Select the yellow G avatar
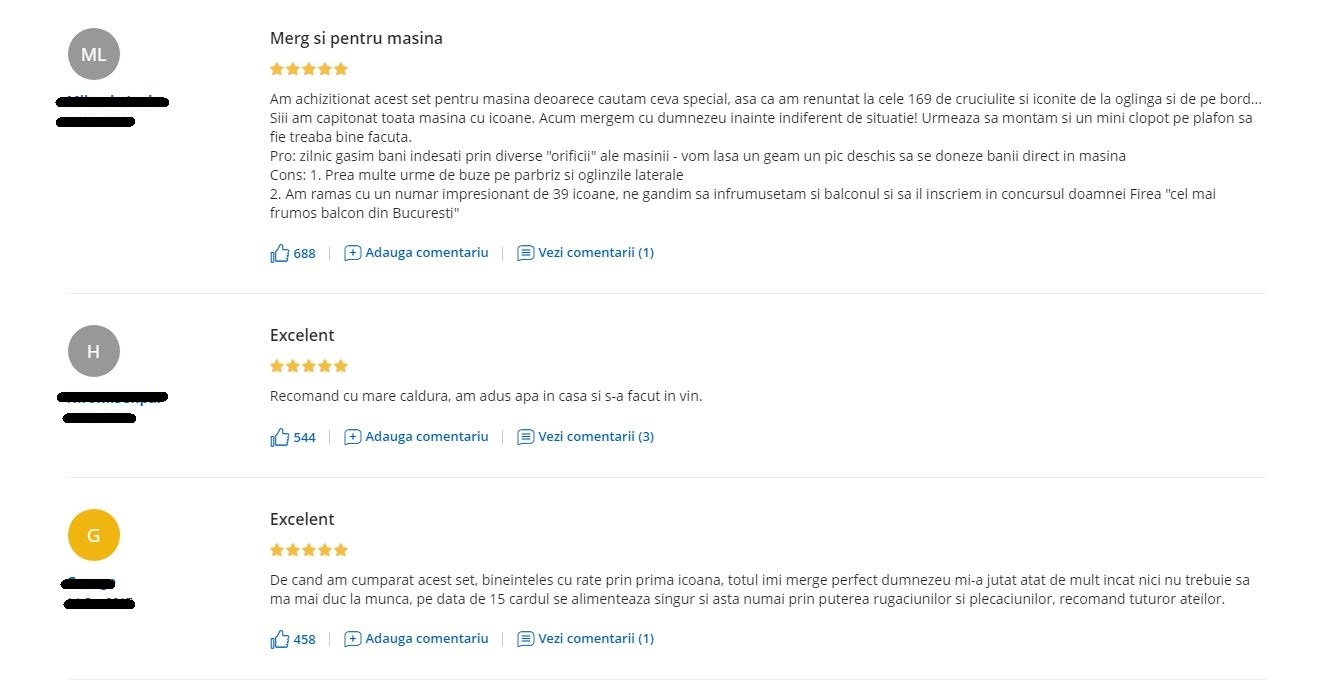This screenshot has width=1322, height=686. (x=94, y=535)
